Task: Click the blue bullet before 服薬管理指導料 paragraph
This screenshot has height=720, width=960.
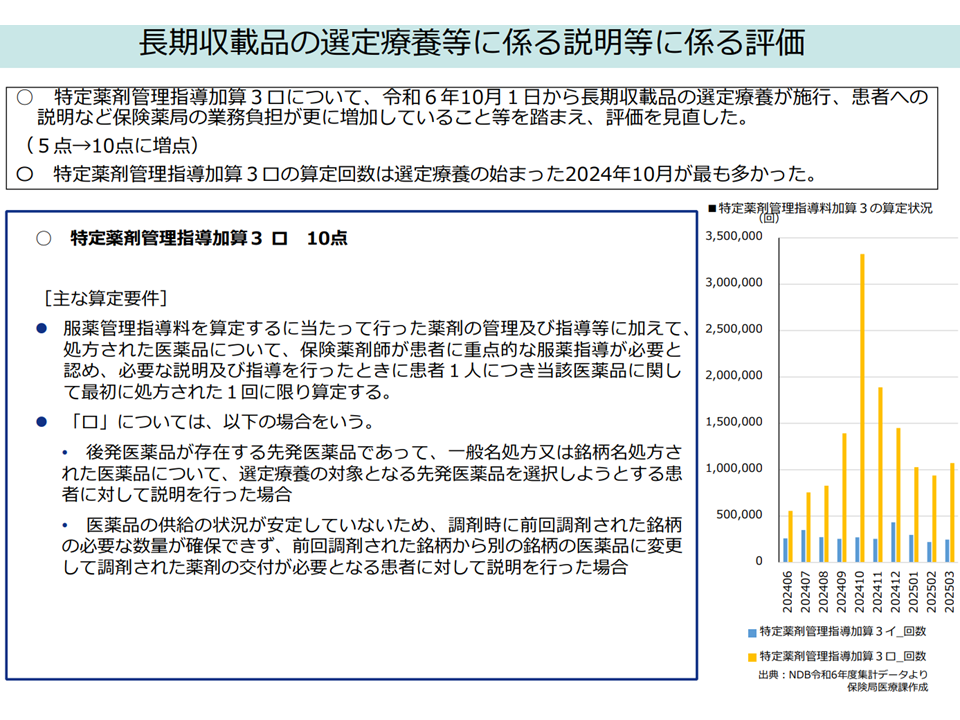Action: click(41, 328)
